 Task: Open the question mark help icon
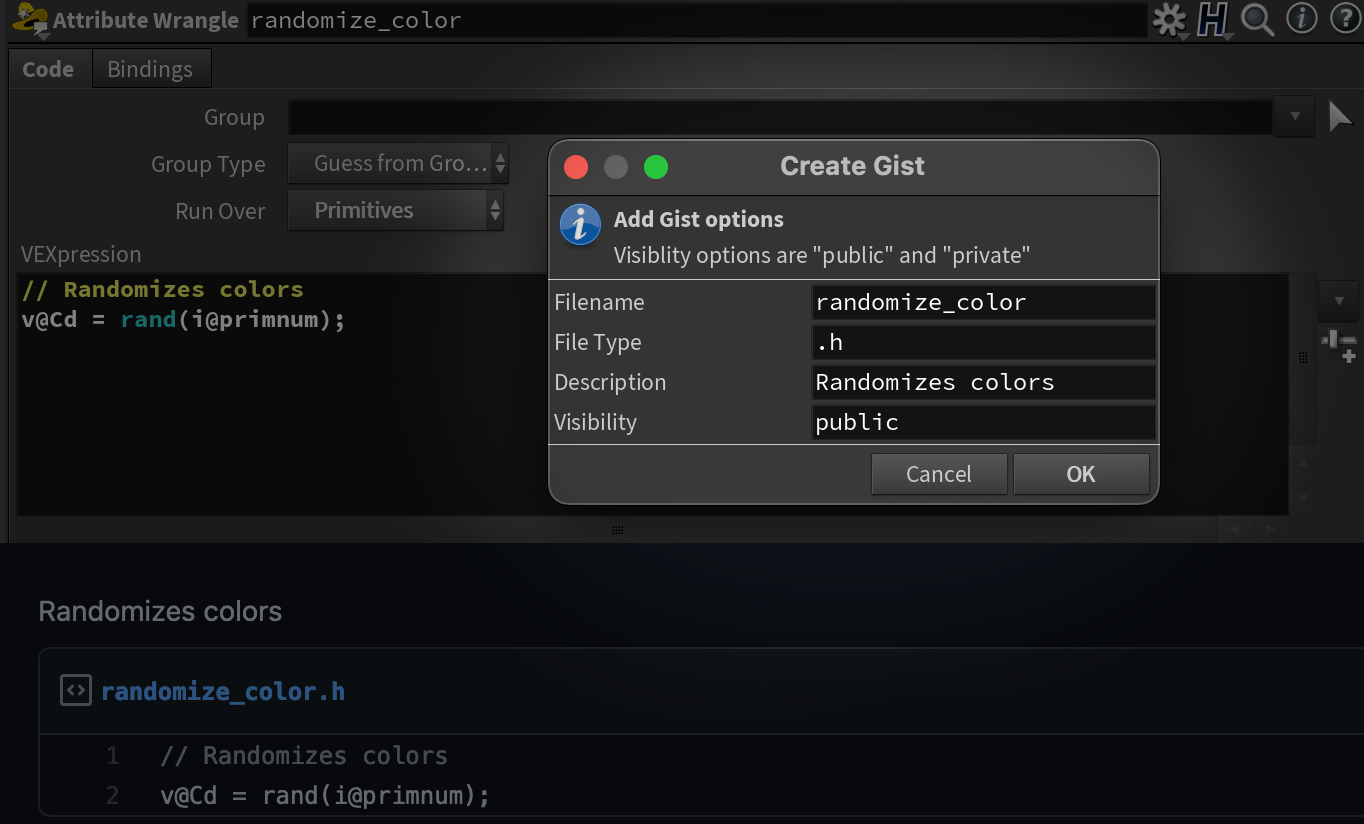click(1345, 19)
